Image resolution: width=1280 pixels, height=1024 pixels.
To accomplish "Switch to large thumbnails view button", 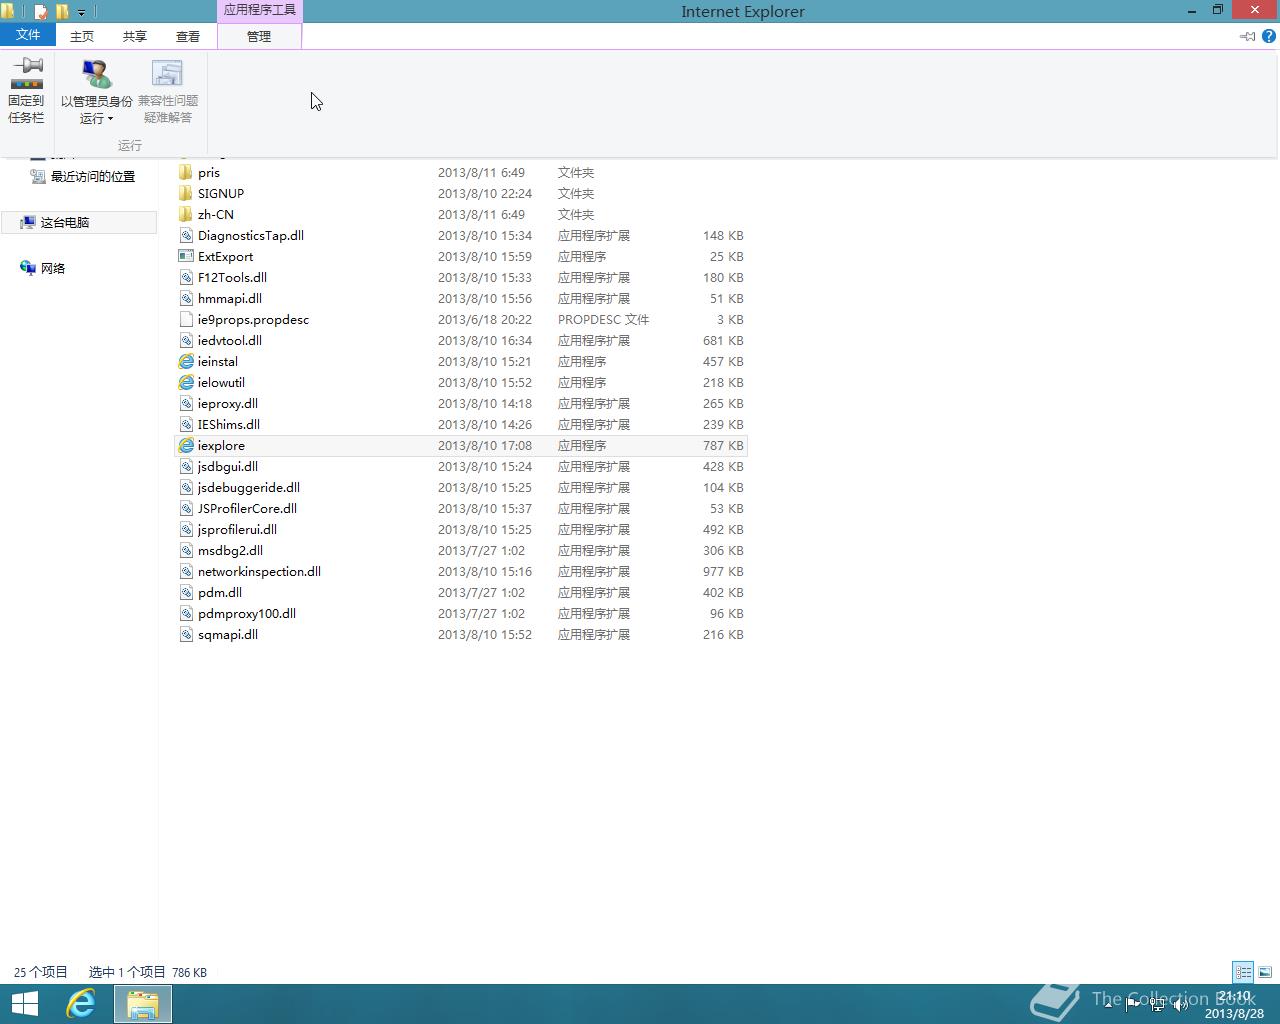I will point(1265,972).
